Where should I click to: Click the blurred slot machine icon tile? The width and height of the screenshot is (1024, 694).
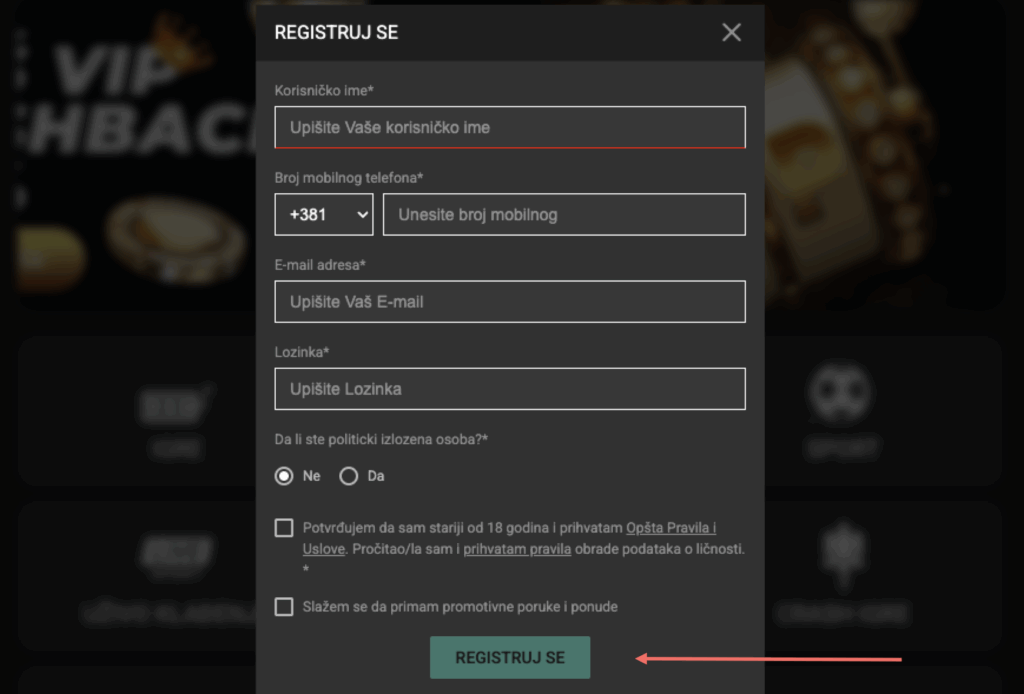138,410
